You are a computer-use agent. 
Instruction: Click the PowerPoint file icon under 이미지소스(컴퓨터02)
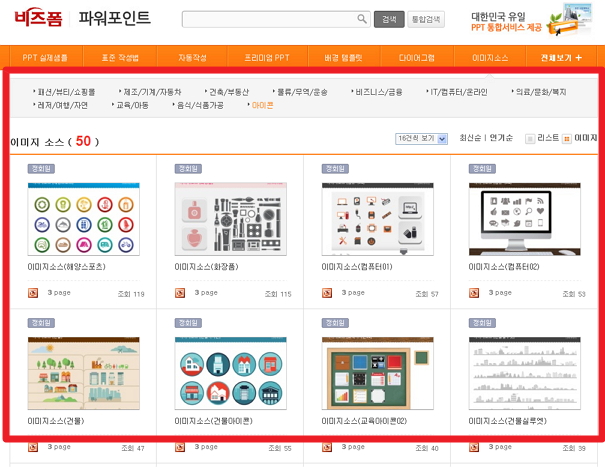[474, 293]
